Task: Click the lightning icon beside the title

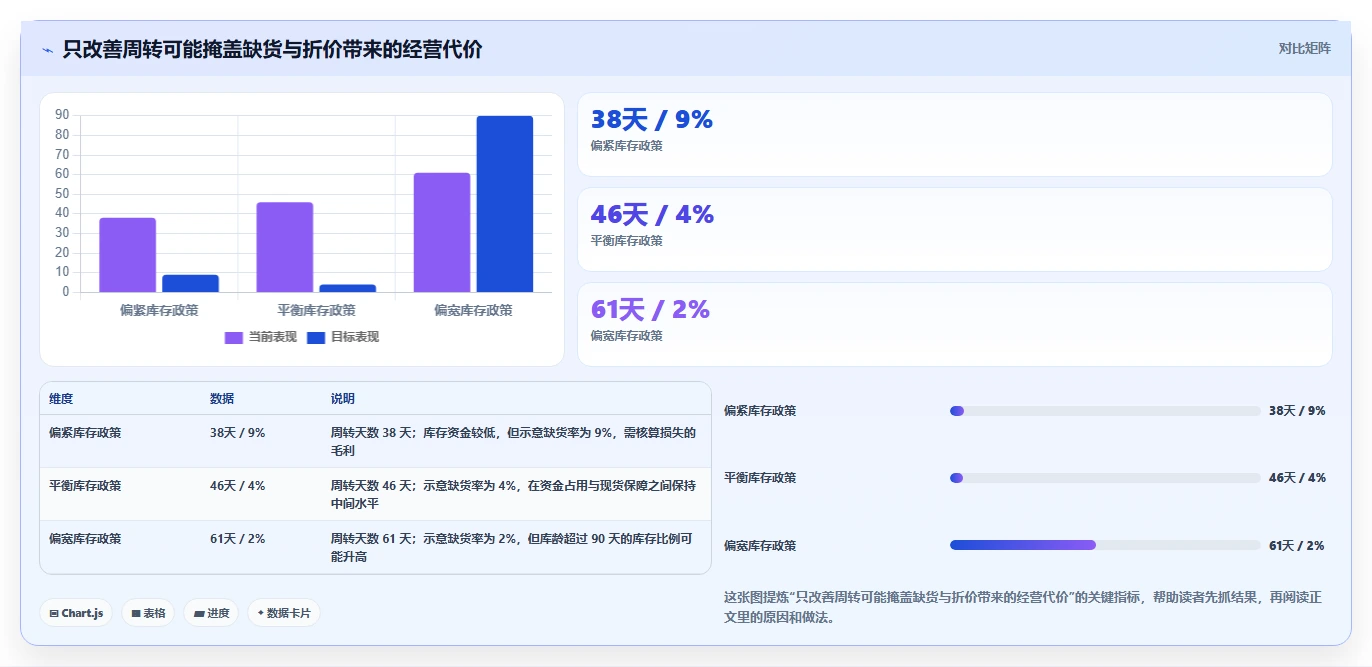Action: 47,50
